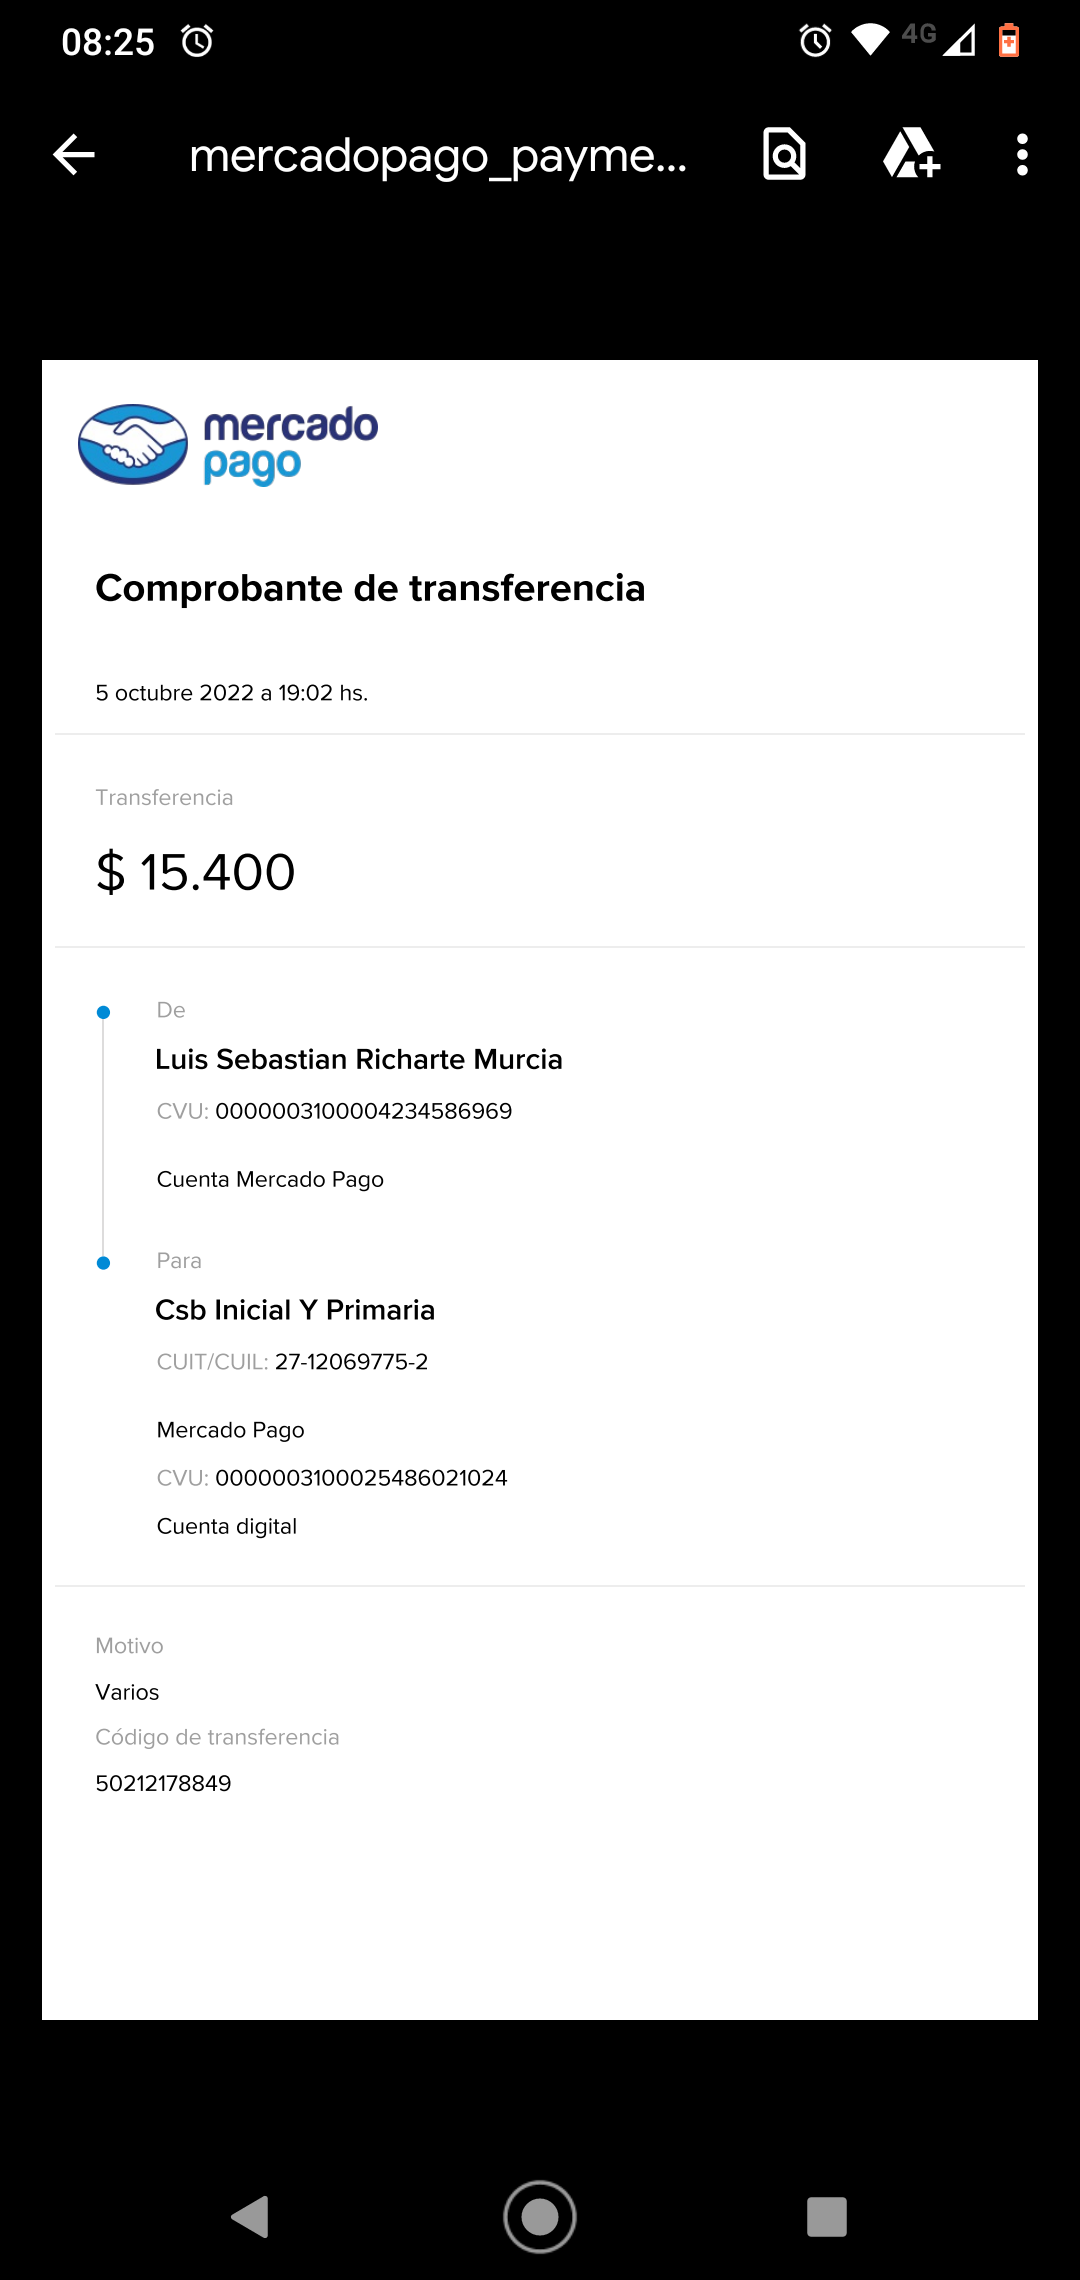Tap the Mercado Pago handshake logo

[133, 444]
